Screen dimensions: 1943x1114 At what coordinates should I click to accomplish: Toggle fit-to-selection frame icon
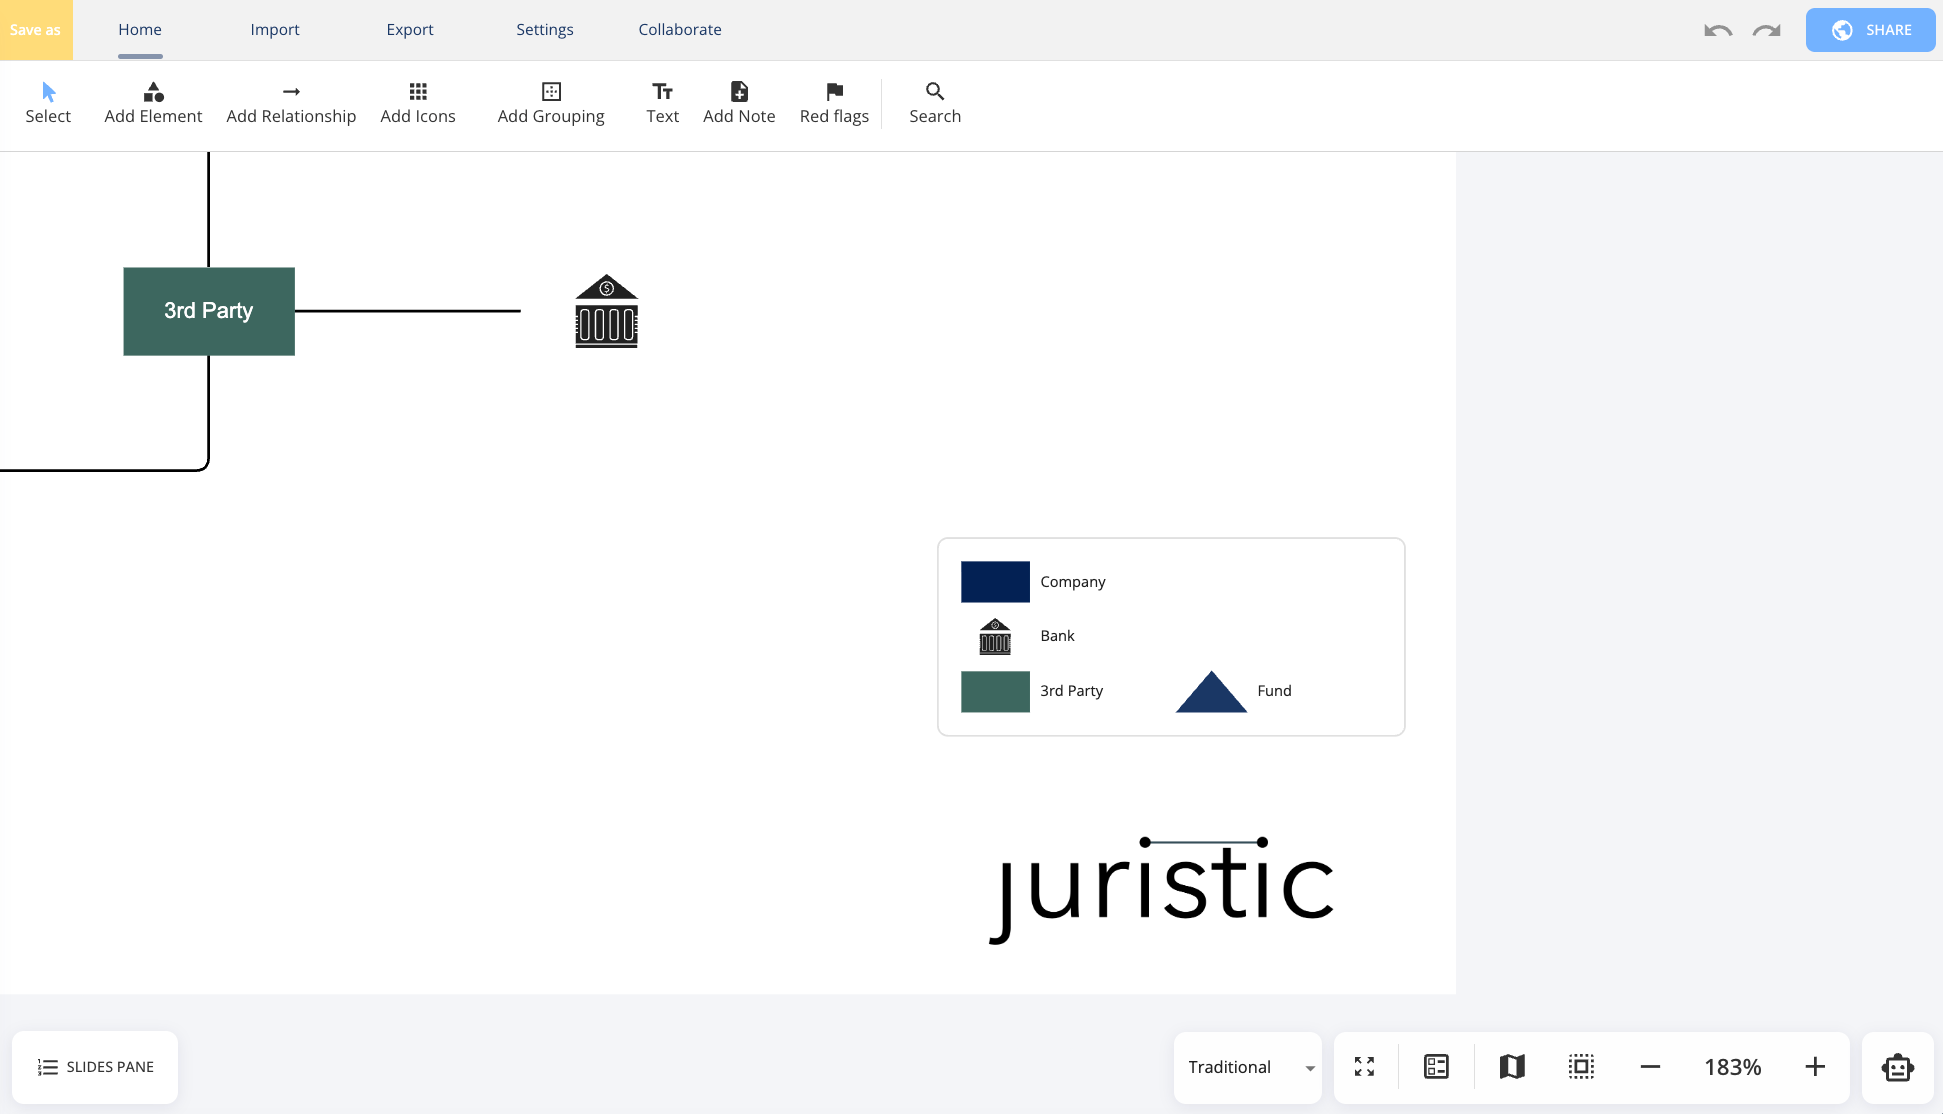pyautogui.click(x=1581, y=1067)
